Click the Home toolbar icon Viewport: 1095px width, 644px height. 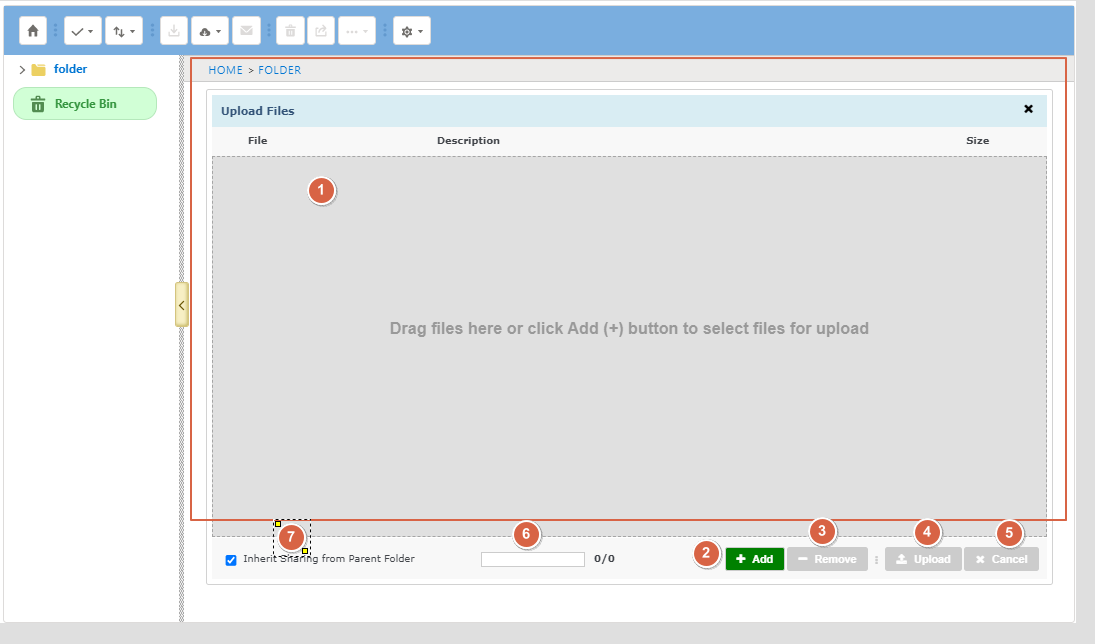[x=33, y=31]
